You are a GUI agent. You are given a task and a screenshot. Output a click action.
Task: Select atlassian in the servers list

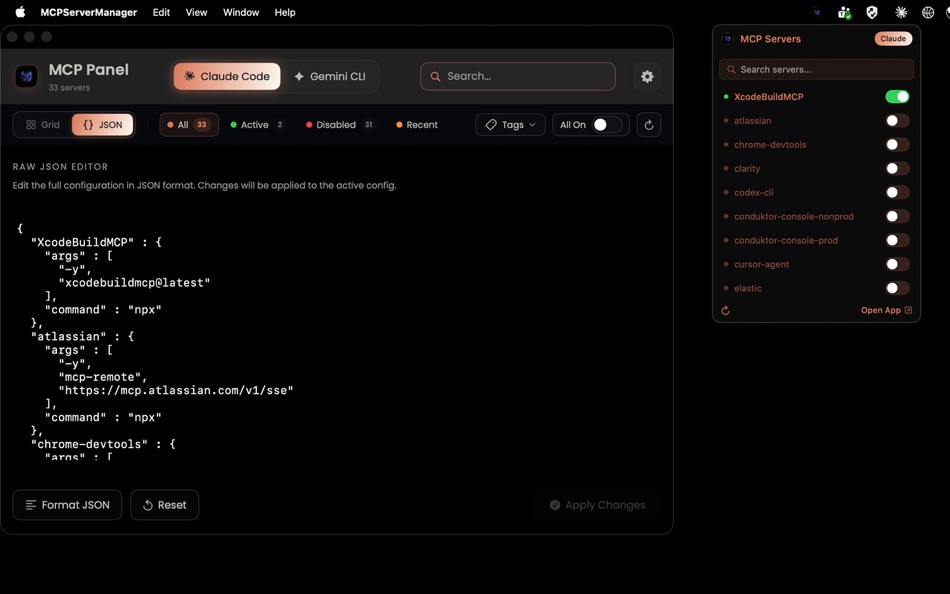click(752, 121)
